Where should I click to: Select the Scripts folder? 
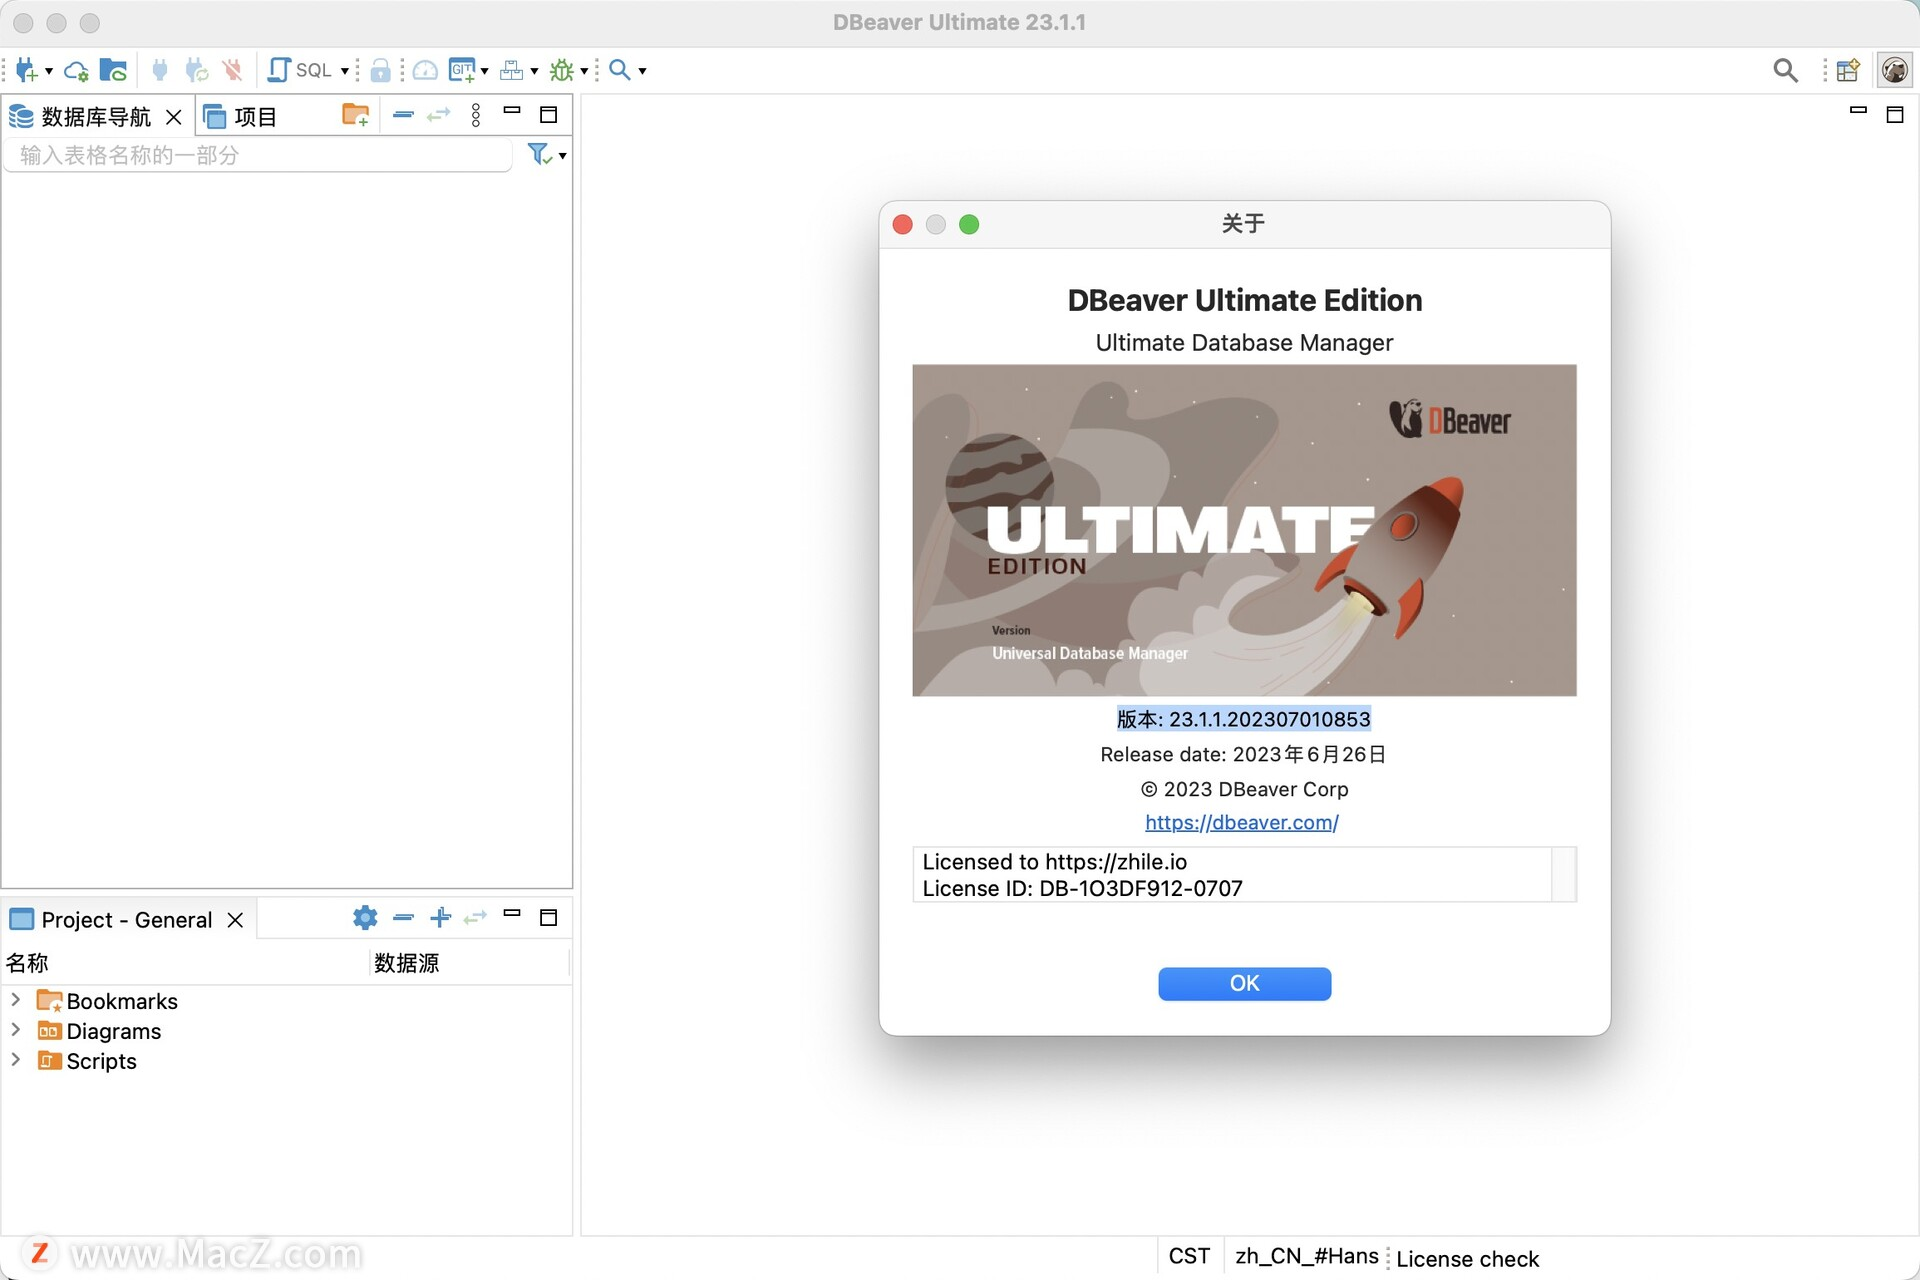tap(87, 1061)
